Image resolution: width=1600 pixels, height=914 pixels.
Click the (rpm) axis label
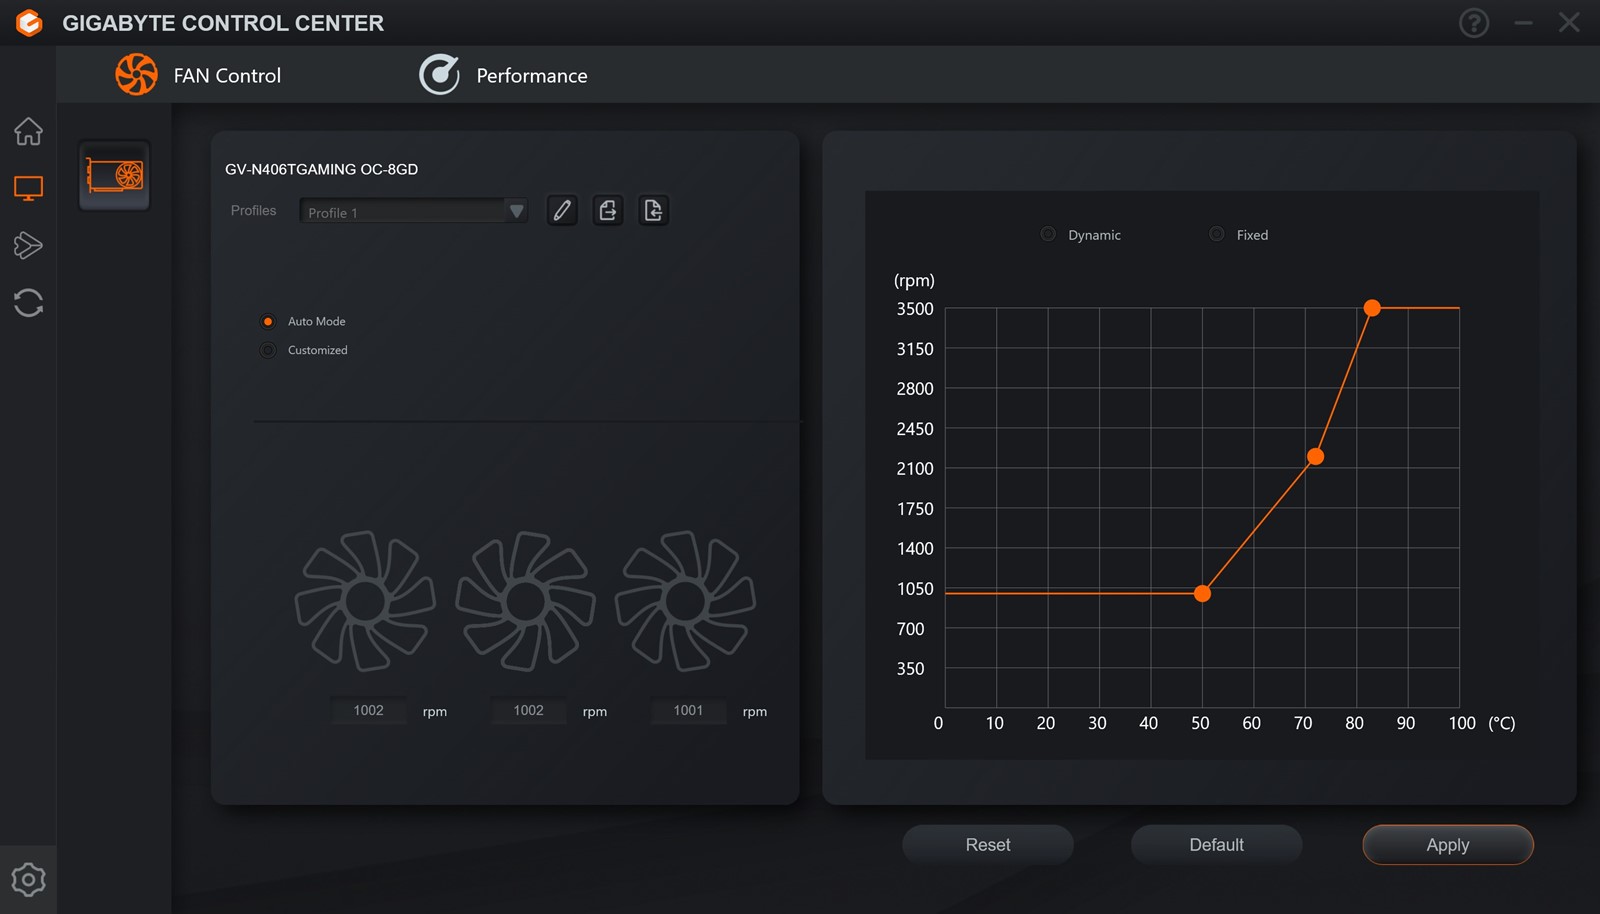pos(914,281)
